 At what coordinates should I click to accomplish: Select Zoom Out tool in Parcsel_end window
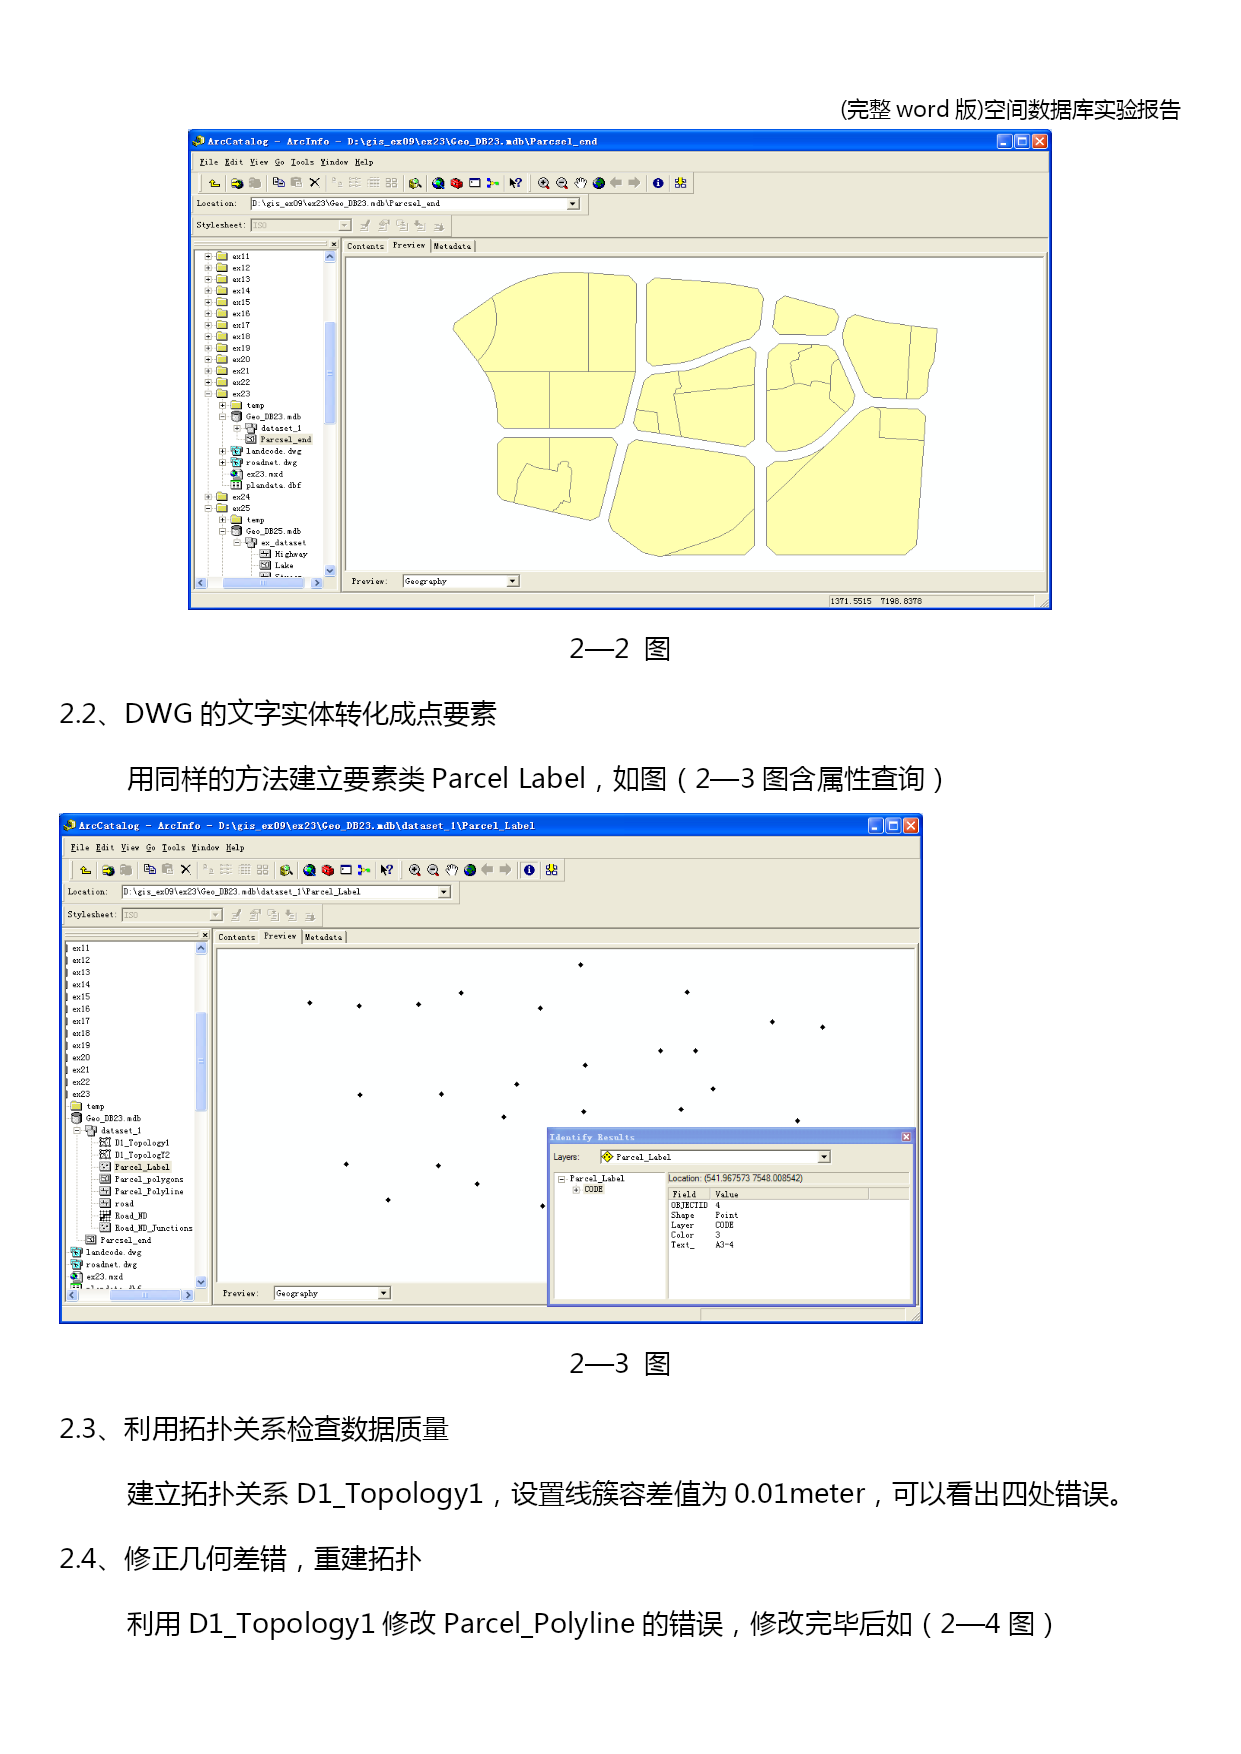click(x=562, y=183)
